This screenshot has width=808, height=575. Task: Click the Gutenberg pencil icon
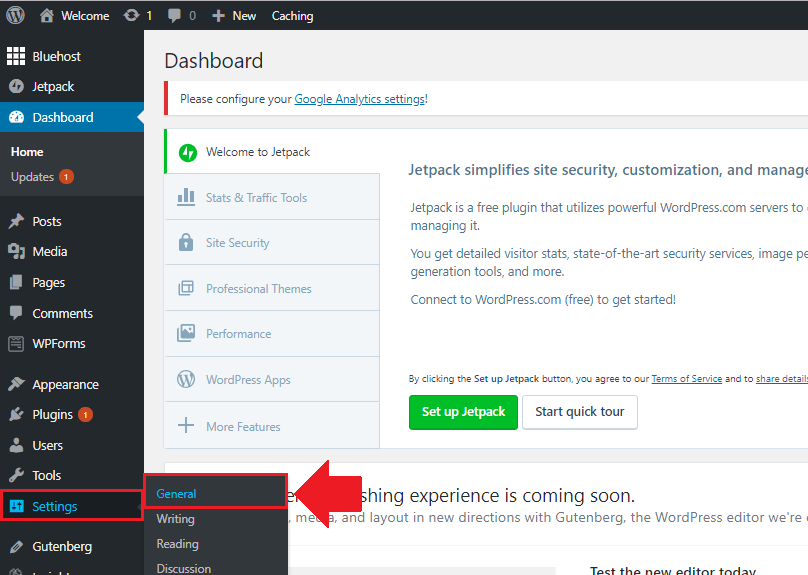(x=16, y=547)
